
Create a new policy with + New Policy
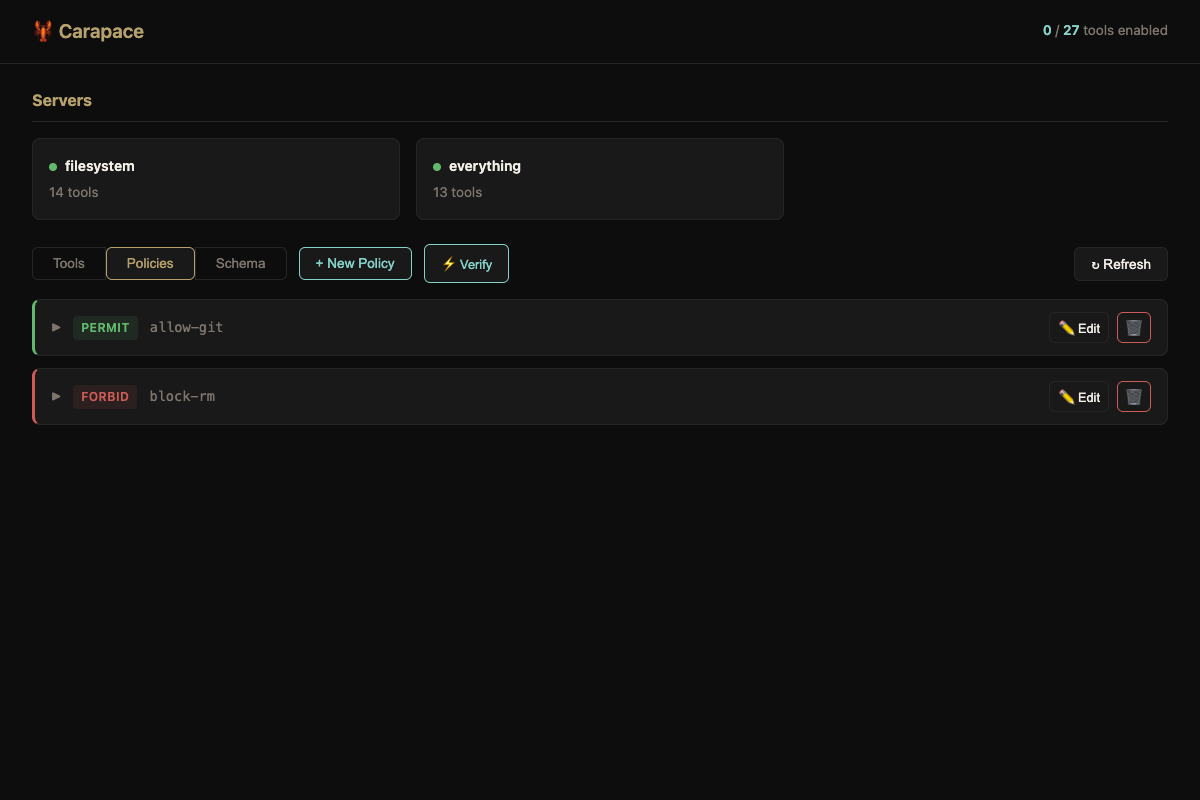[x=355, y=263]
